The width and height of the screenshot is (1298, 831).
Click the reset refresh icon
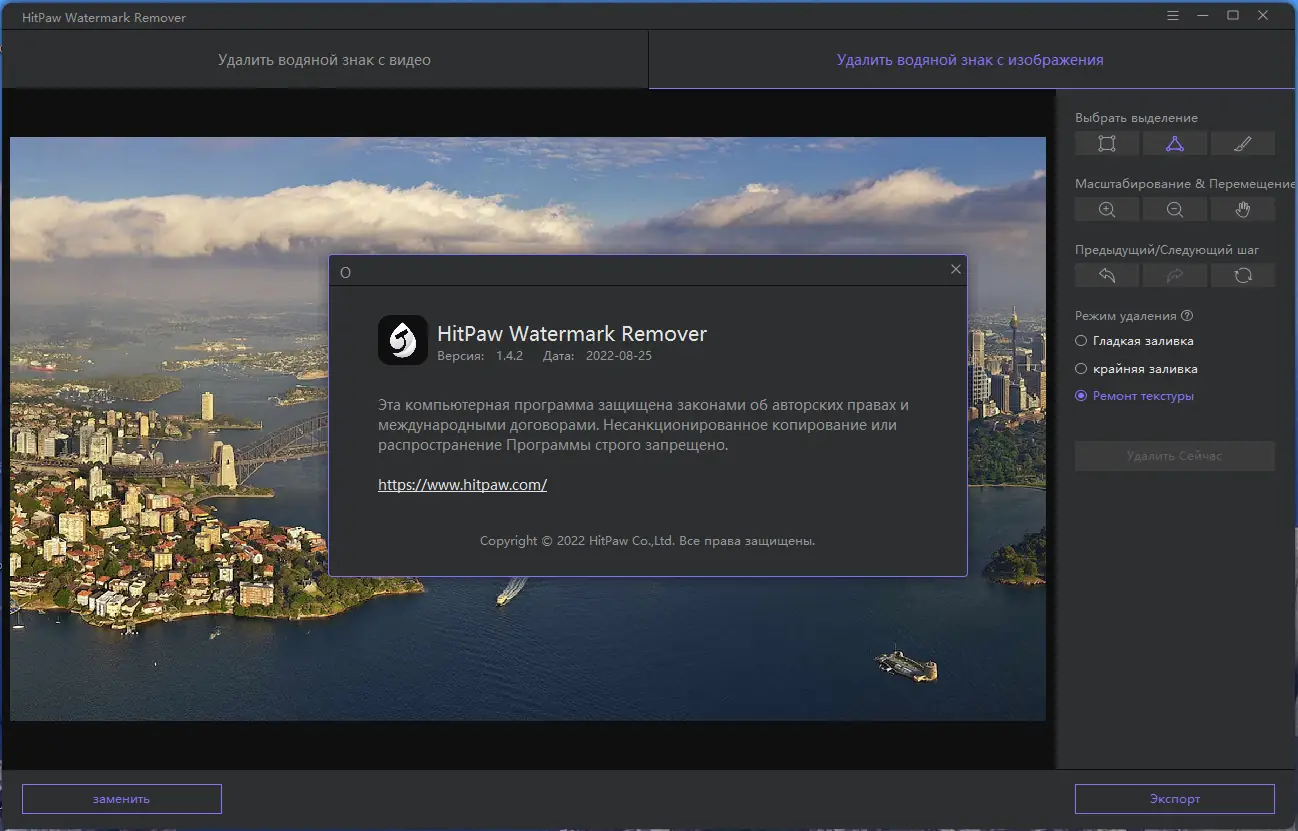pyautogui.click(x=1243, y=275)
